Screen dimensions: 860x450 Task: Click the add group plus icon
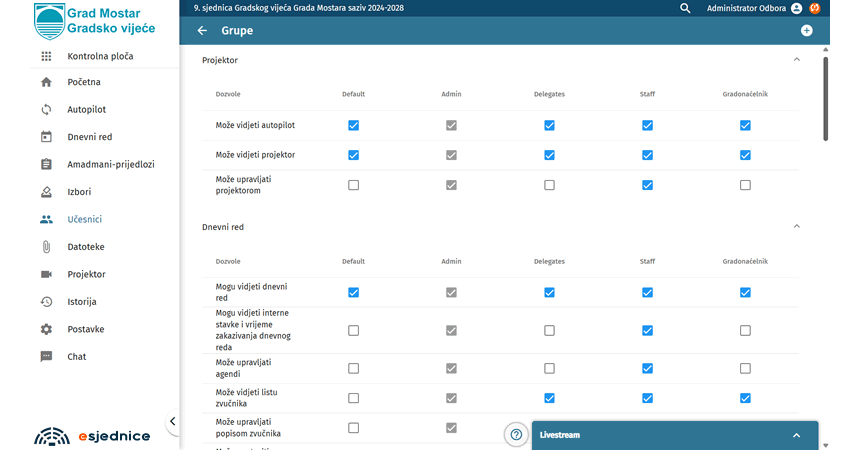806,31
